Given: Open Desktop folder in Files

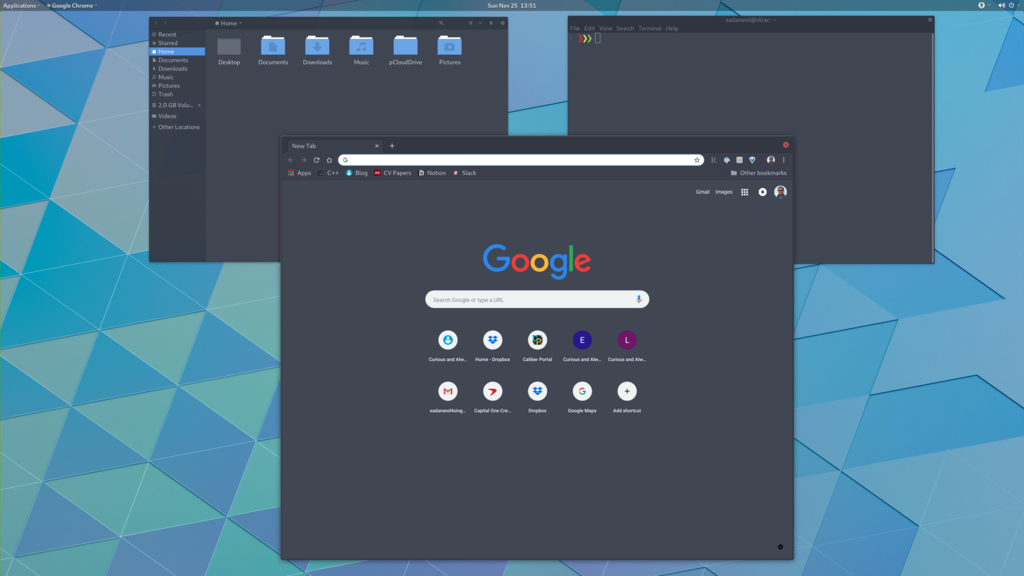Looking at the screenshot, I should click(x=229, y=51).
